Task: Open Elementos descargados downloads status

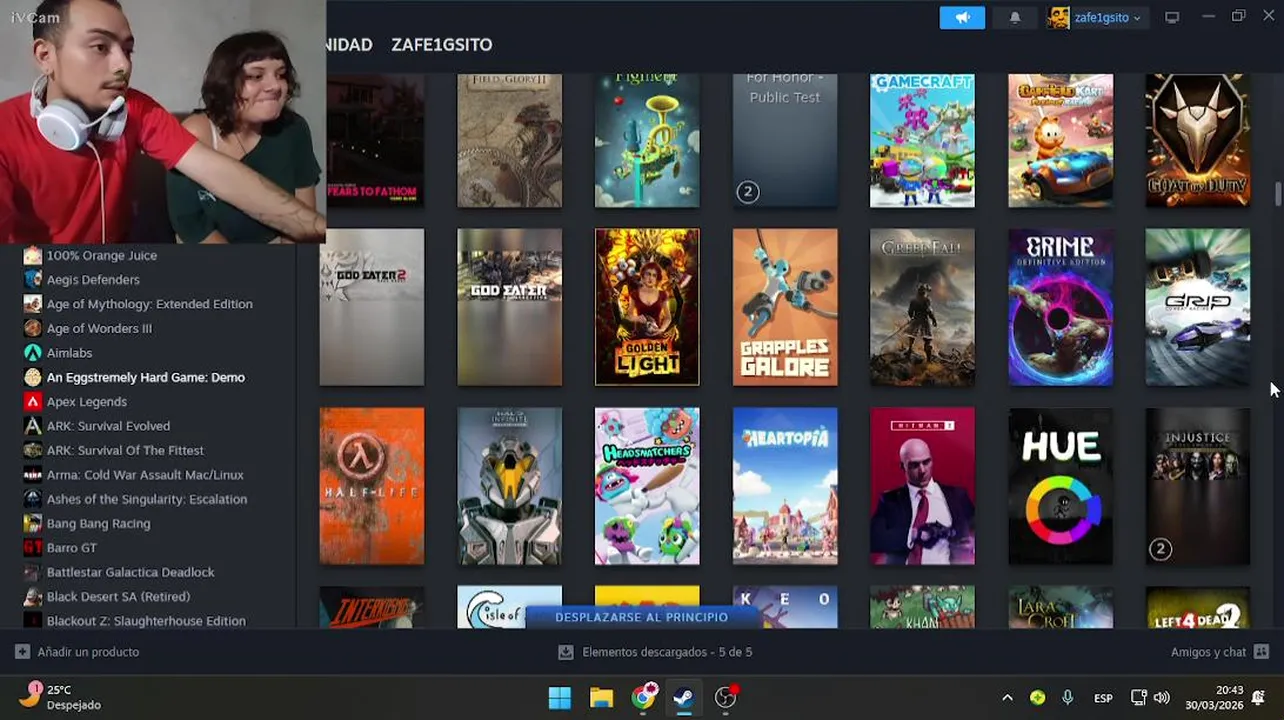Action: [655, 652]
